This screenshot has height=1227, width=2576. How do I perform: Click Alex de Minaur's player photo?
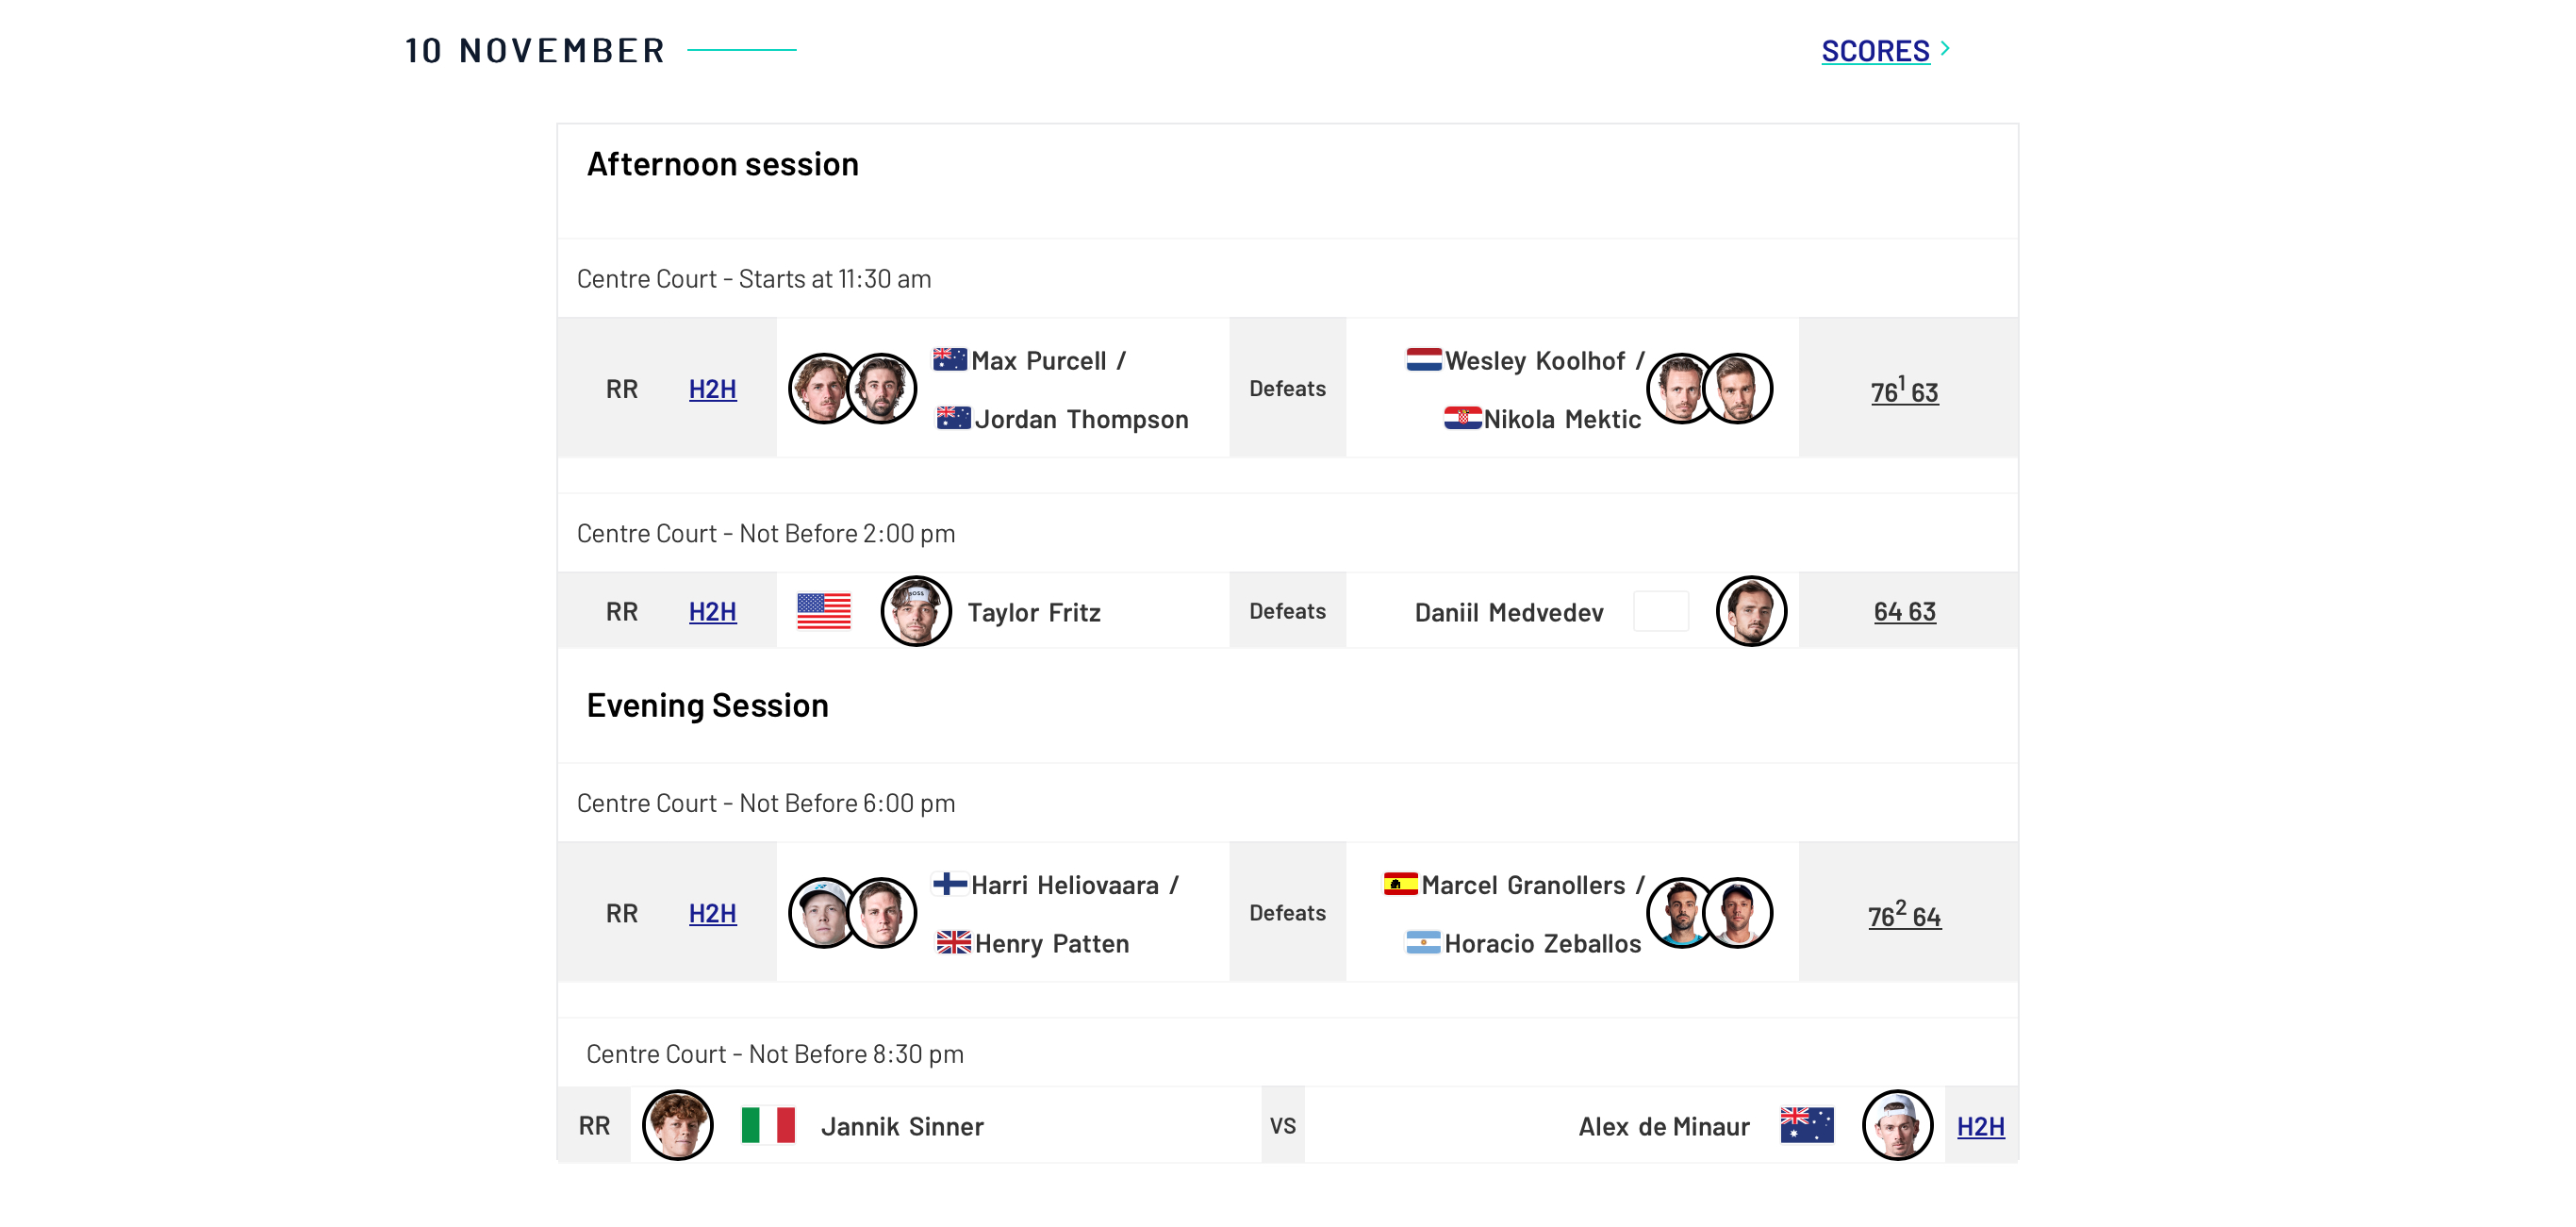pos(1897,1125)
